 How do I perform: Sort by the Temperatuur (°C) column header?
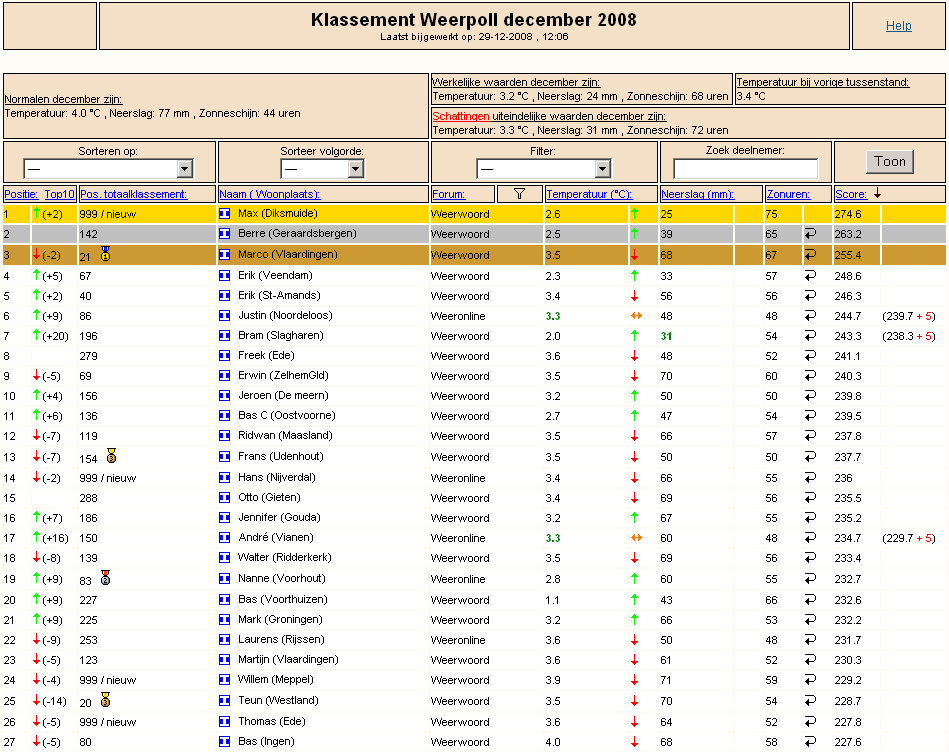(588, 194)
